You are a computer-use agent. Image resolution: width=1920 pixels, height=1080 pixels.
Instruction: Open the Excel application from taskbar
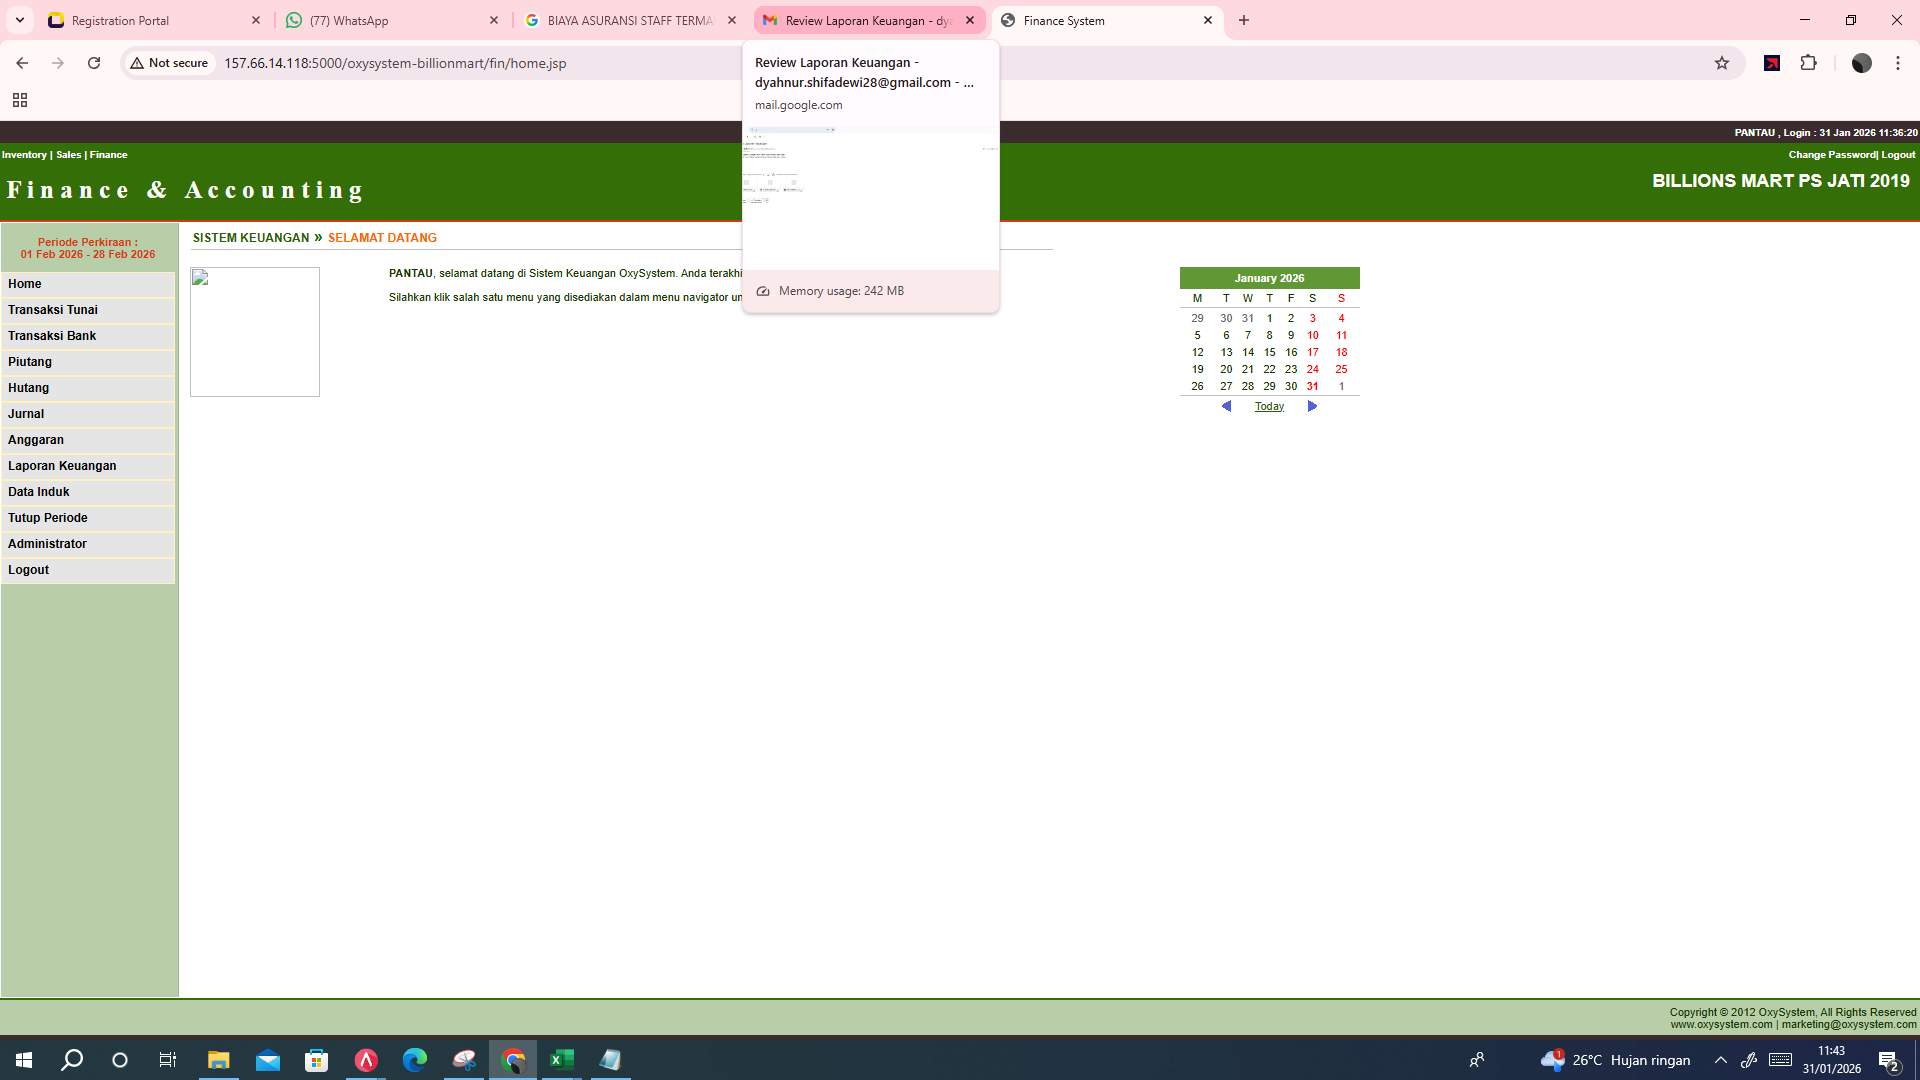(x=561, y=1059)
